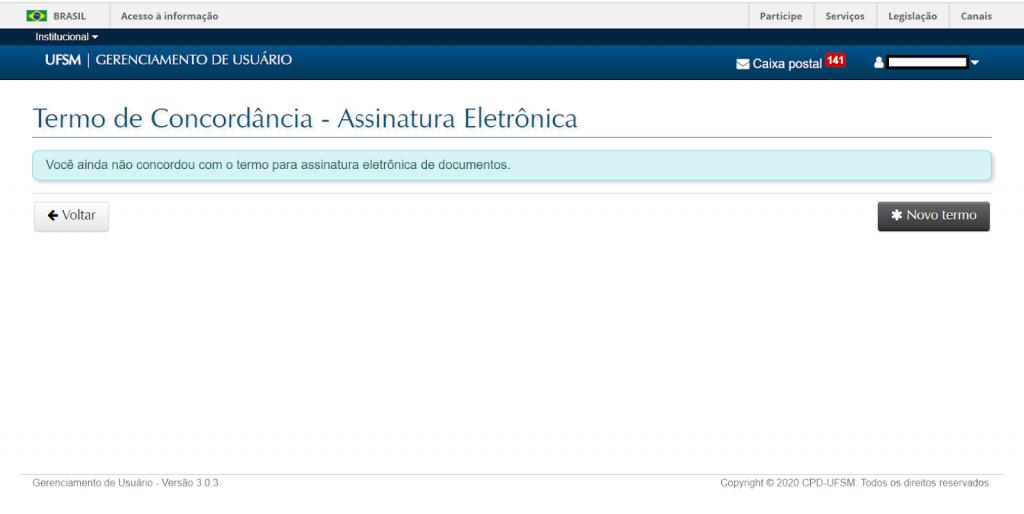The image size is (1024, 514).
Task: Open the Acesso à informação link
Action: click(x=169, y=16)
